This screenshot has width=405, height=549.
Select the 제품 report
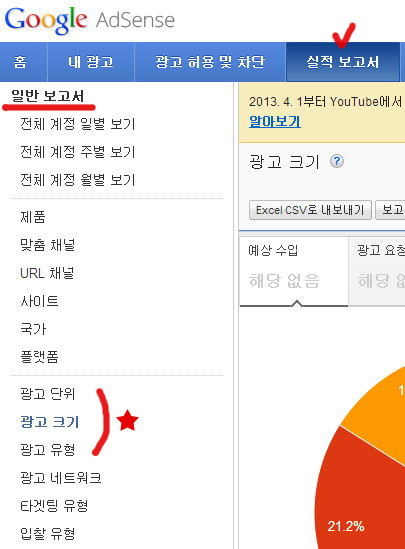(x=33, y=217)
